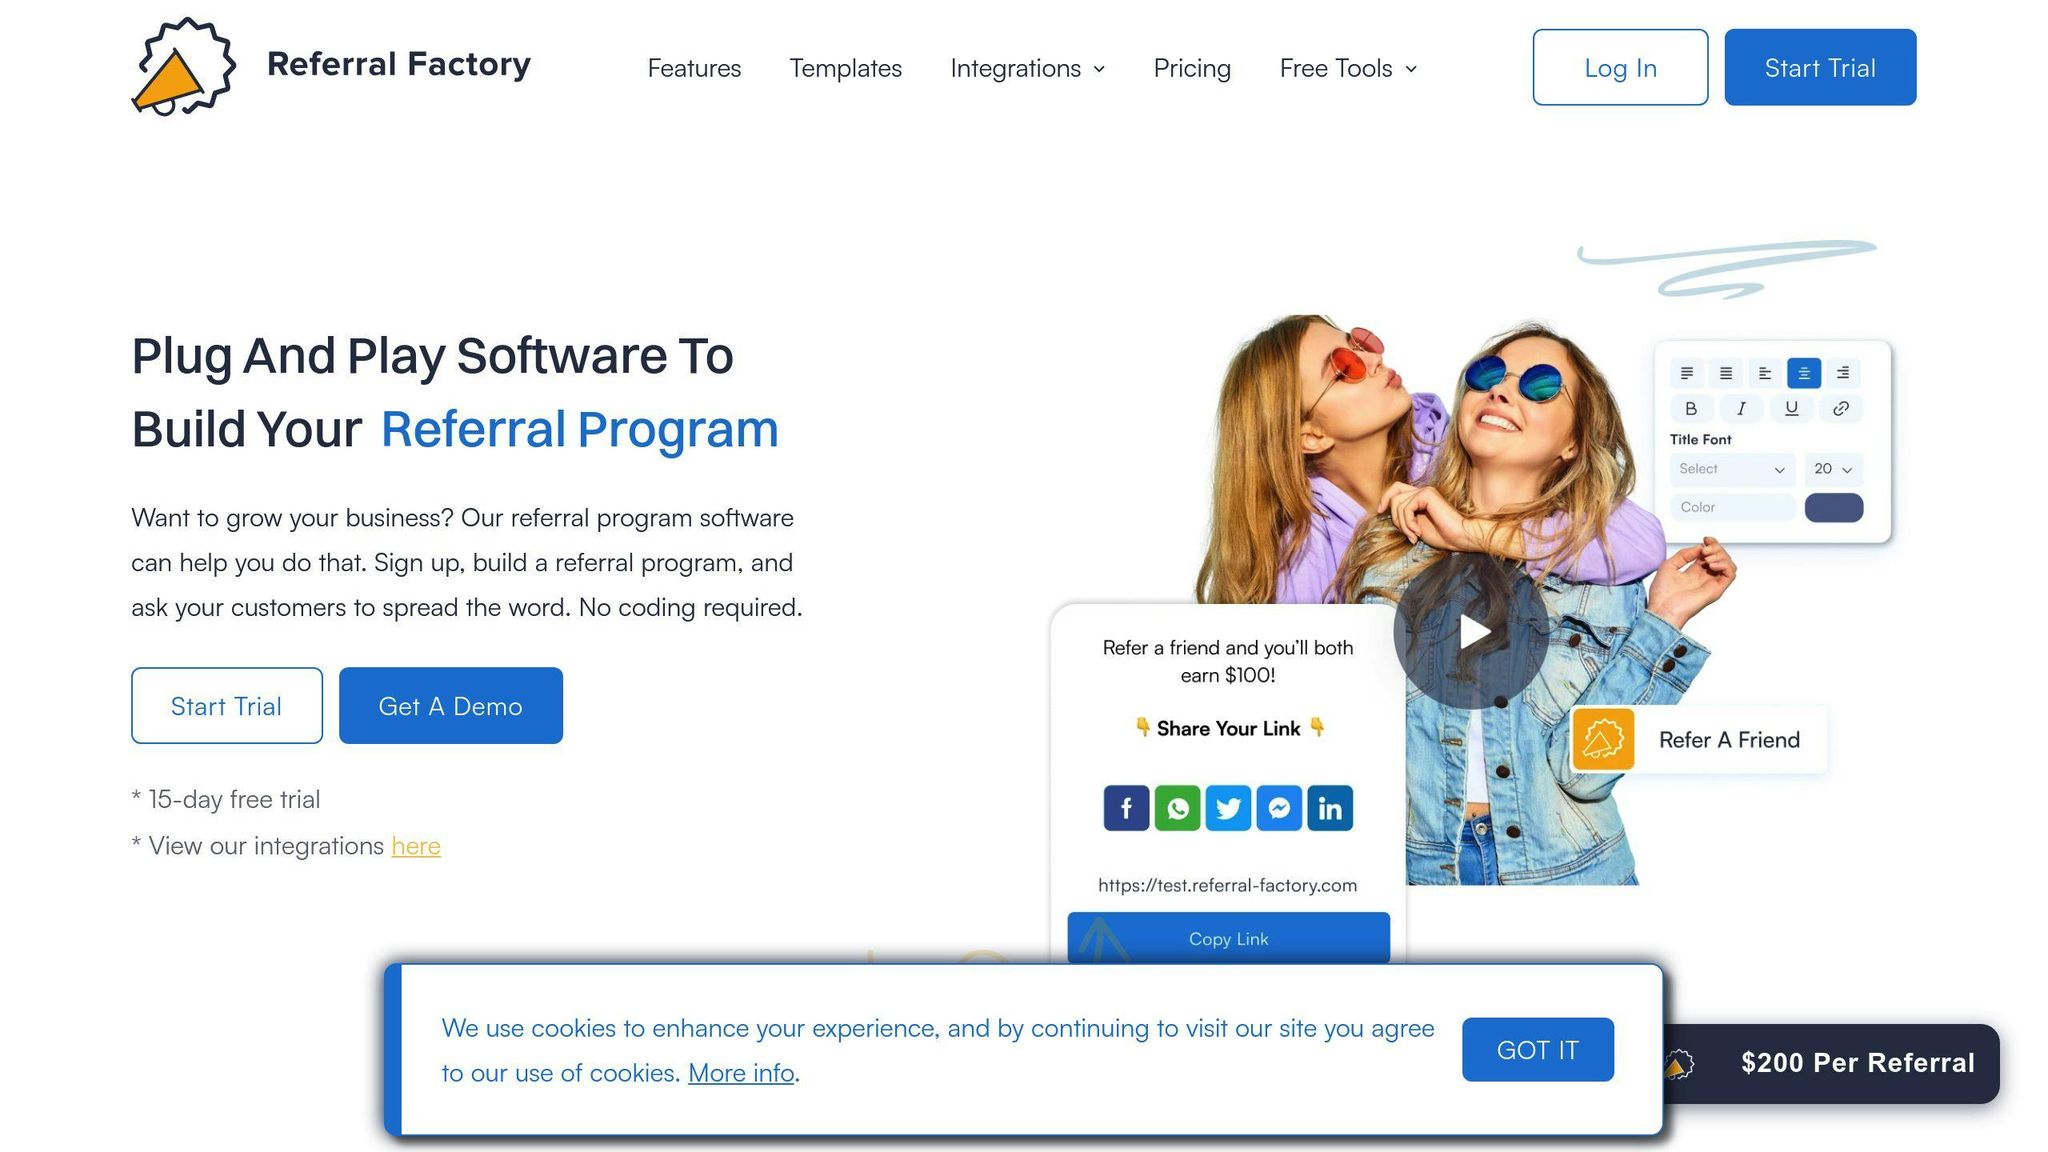Click the https://test.referral-factory.com link text
2048x1152 pixels.
(x=1228, y=885)
